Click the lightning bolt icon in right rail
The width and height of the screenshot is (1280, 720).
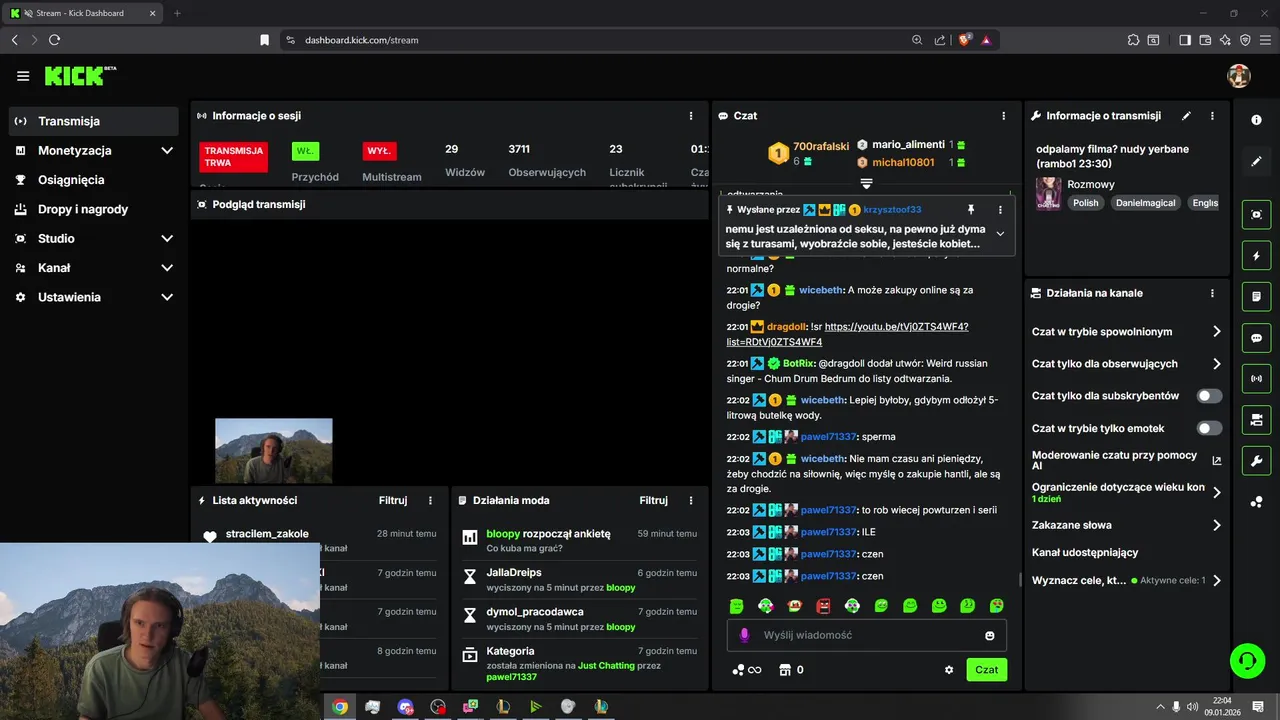(1257, 256)
